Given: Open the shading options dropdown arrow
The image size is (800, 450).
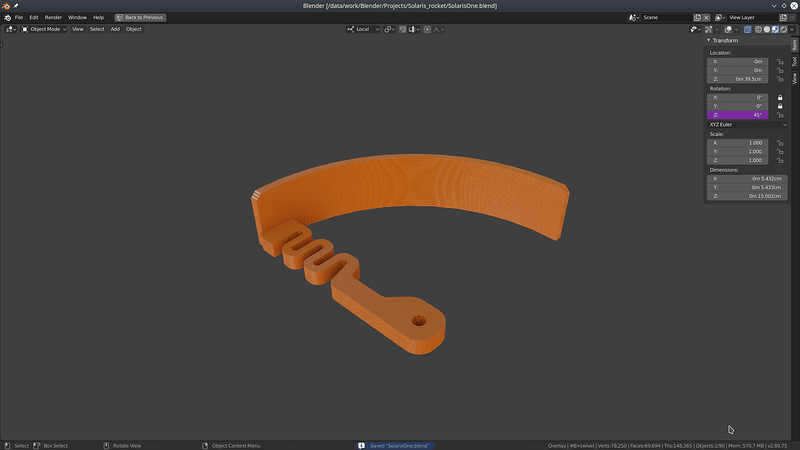Looking at the screenshot, I should [792, 30].
